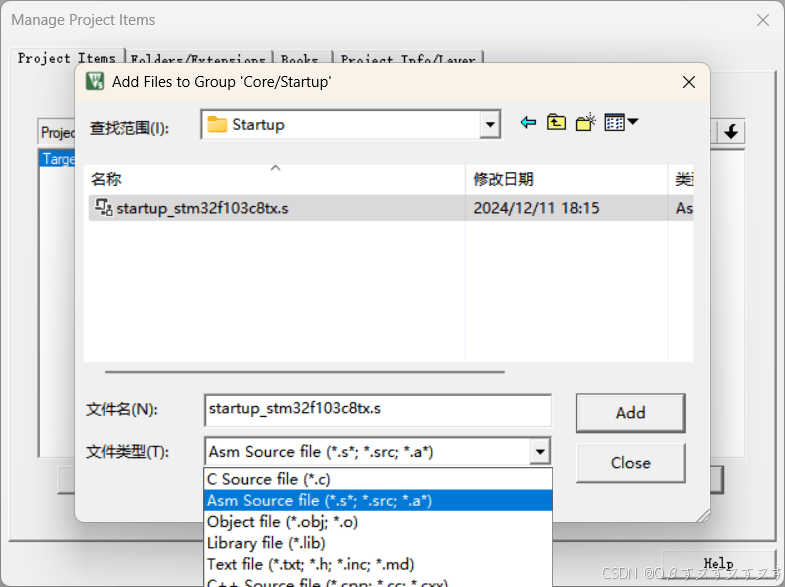Click the Keil icon in dialog title bar
785x587 pixels.
(95, 81)
